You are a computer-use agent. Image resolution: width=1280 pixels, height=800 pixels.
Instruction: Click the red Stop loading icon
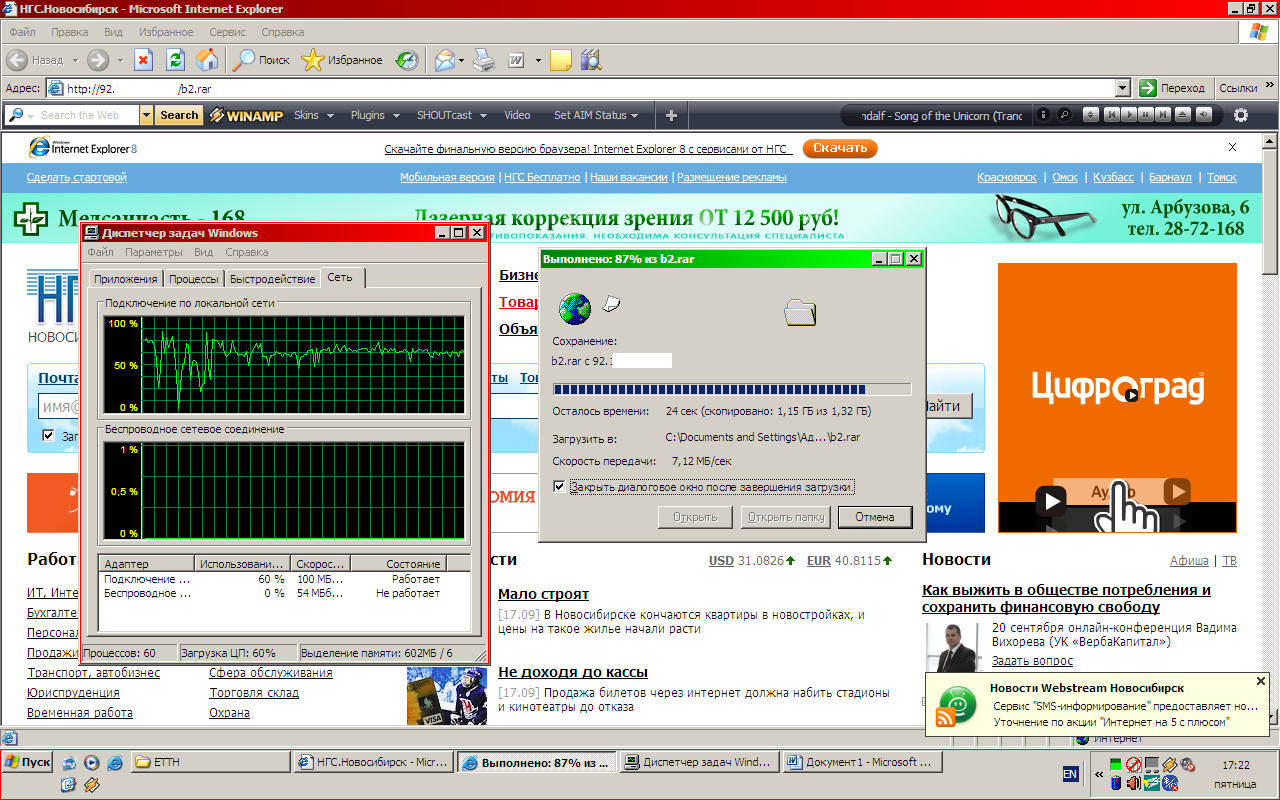143,60
